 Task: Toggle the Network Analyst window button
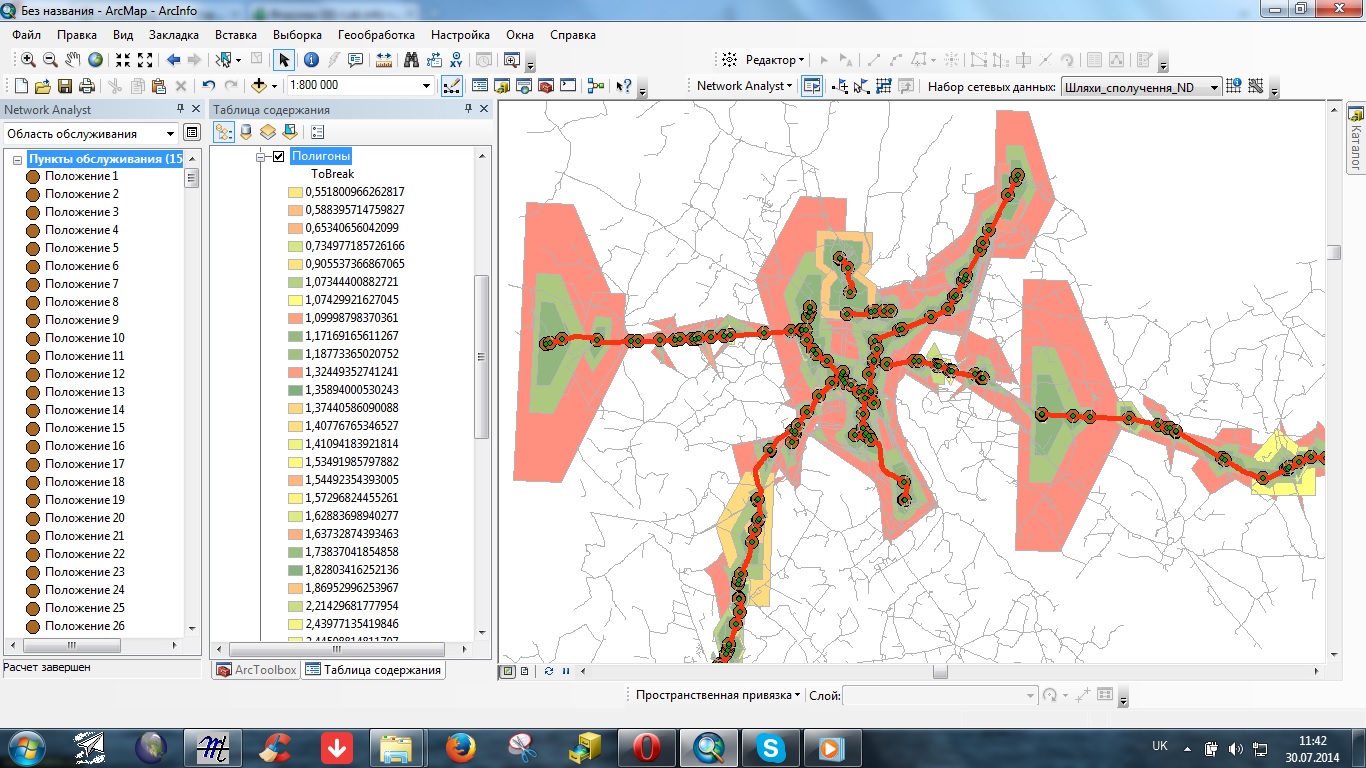[812, 86]
